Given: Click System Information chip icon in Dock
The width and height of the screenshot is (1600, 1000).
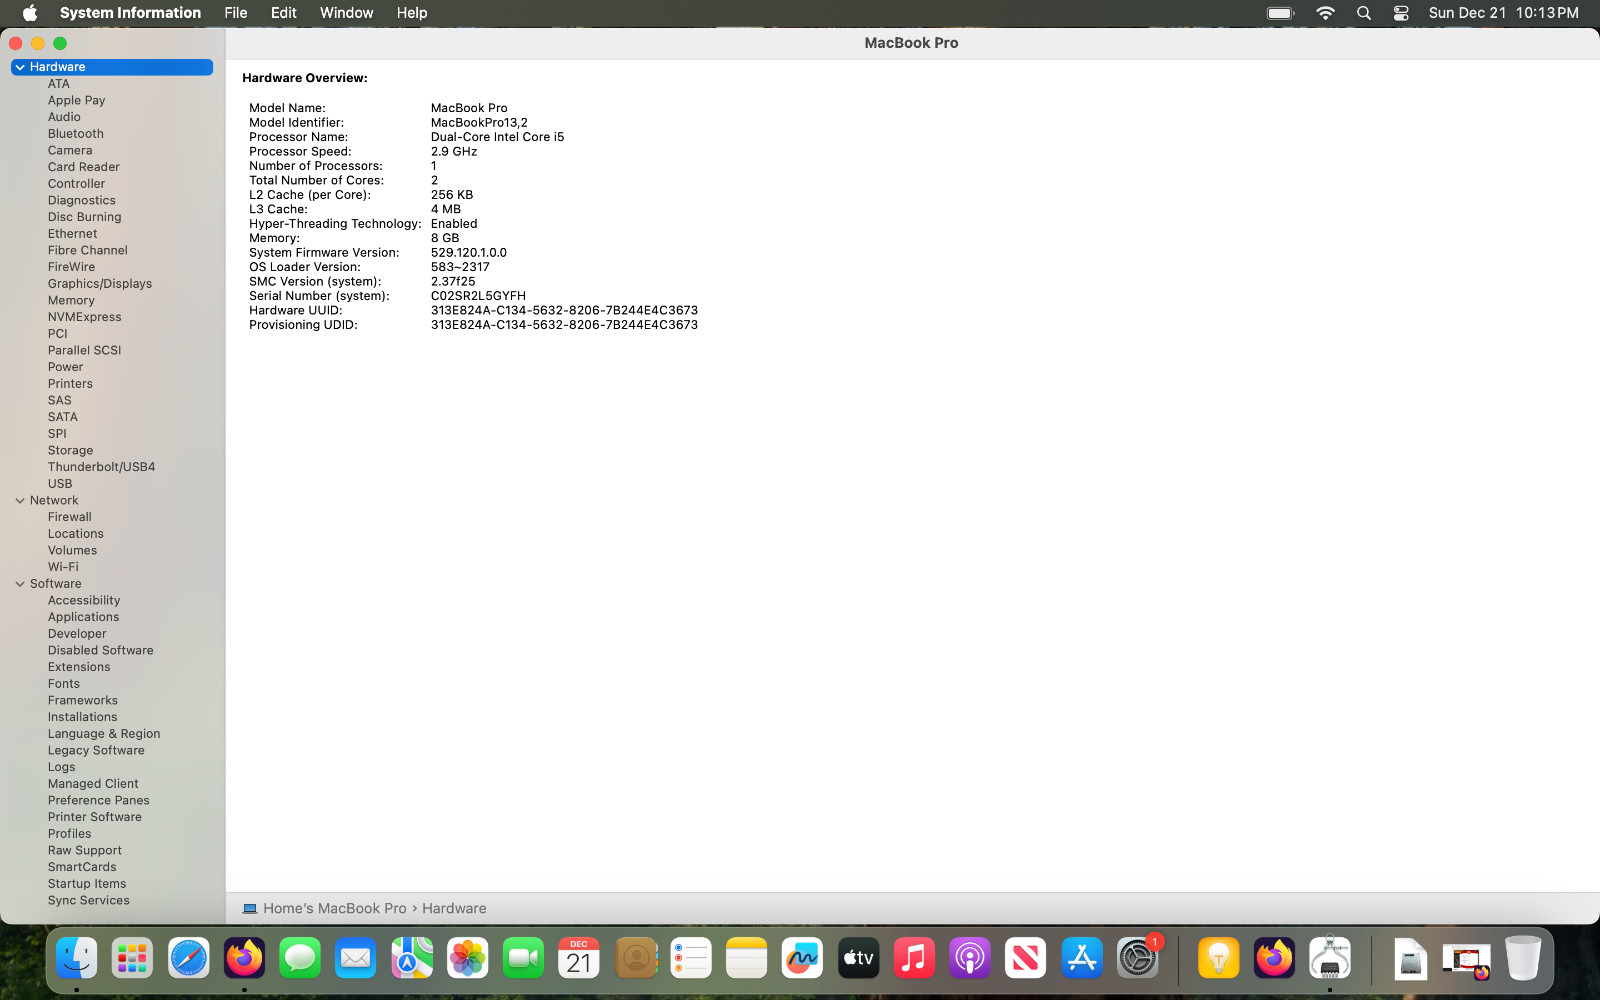Looking at the screenshot, I should click(x=1330, y=958).
